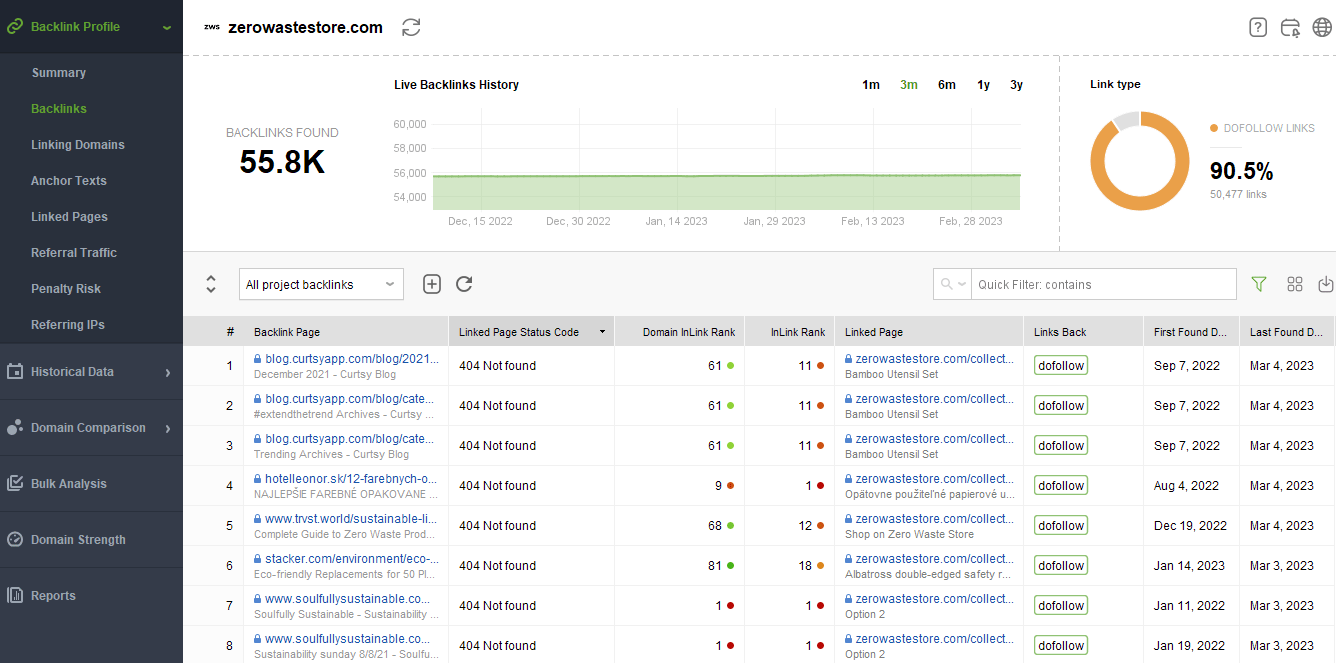Click the Dec 19, 2022 first found date
Viewport: 1336px width, 663px height.
1190,526
